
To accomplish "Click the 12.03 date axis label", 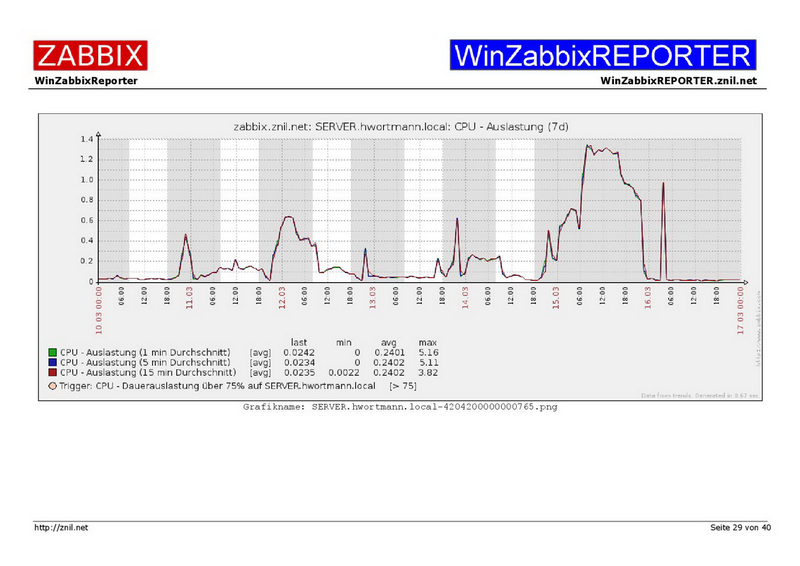I will [282, 298].
